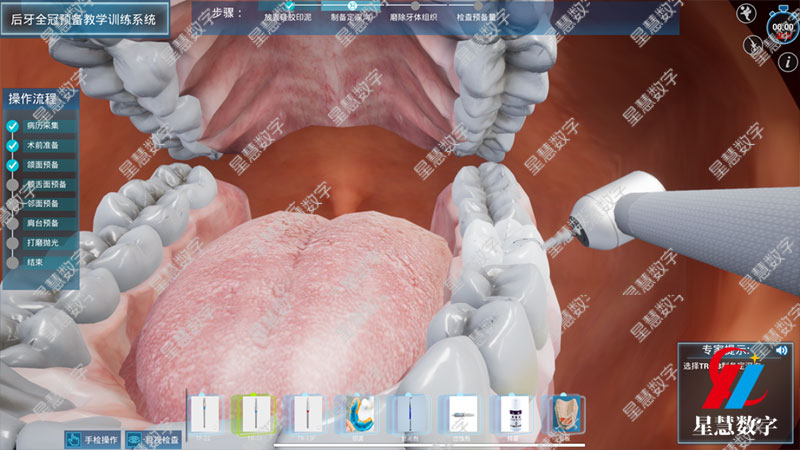
Task: Select the first TF-series bur thumbnail
Action: [207, 412]
